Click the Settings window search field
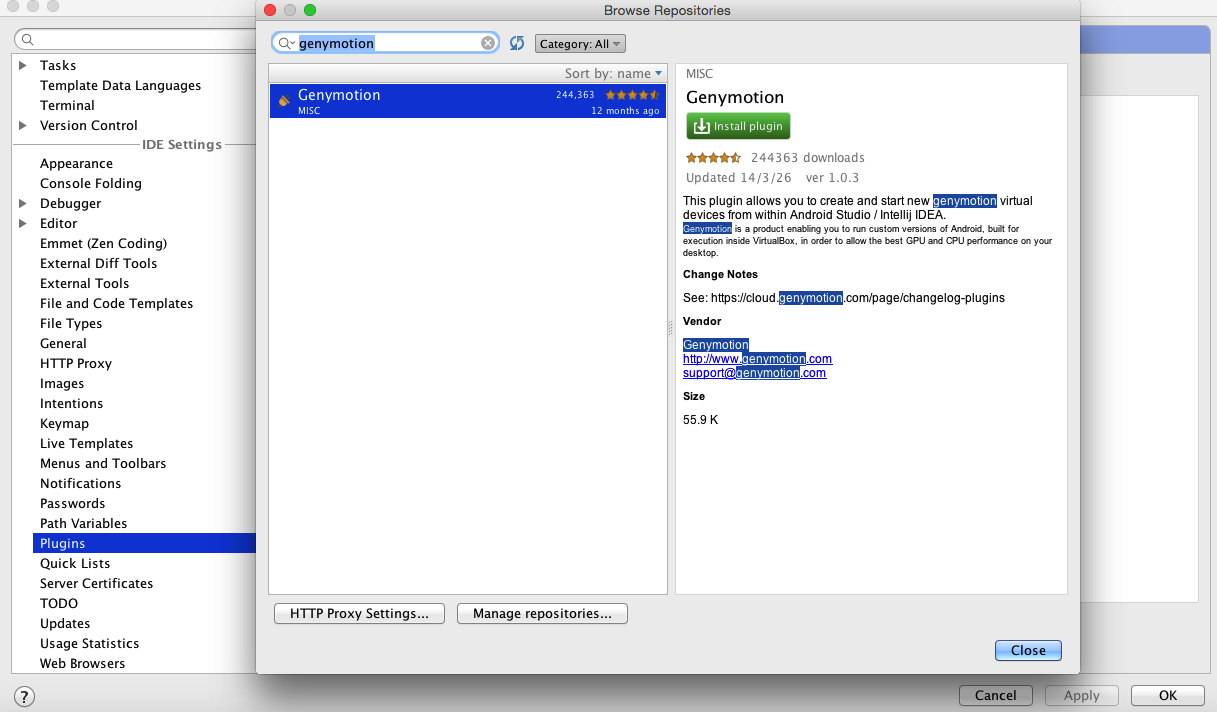This screenshot has width=1217, height=712. 135,40
